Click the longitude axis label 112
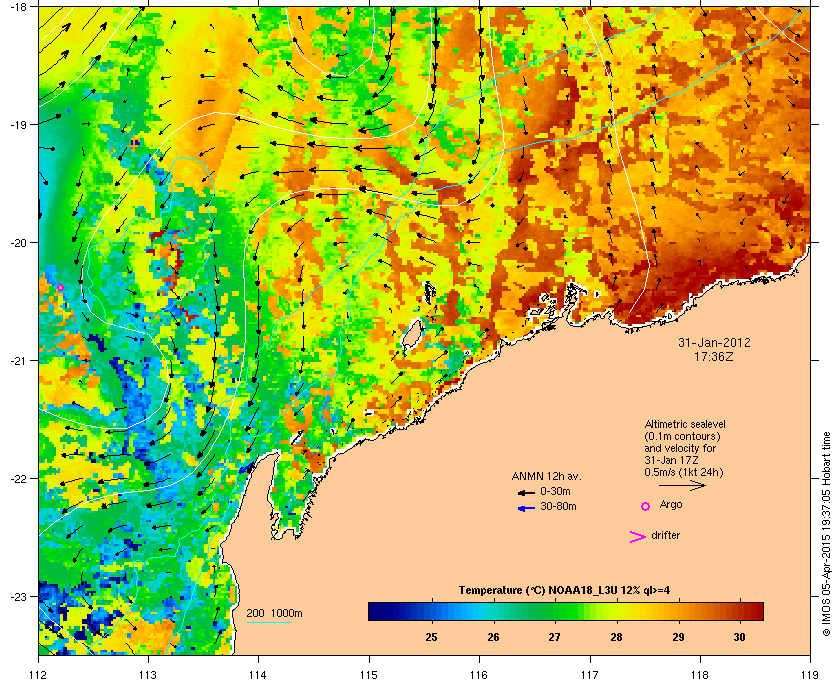Screen dimensions: 840x680 39,674
